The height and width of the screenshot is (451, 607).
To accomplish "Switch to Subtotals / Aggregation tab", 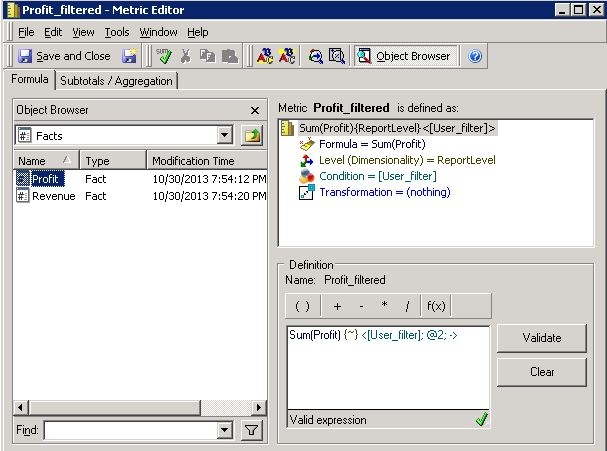I will click(116, 81).
